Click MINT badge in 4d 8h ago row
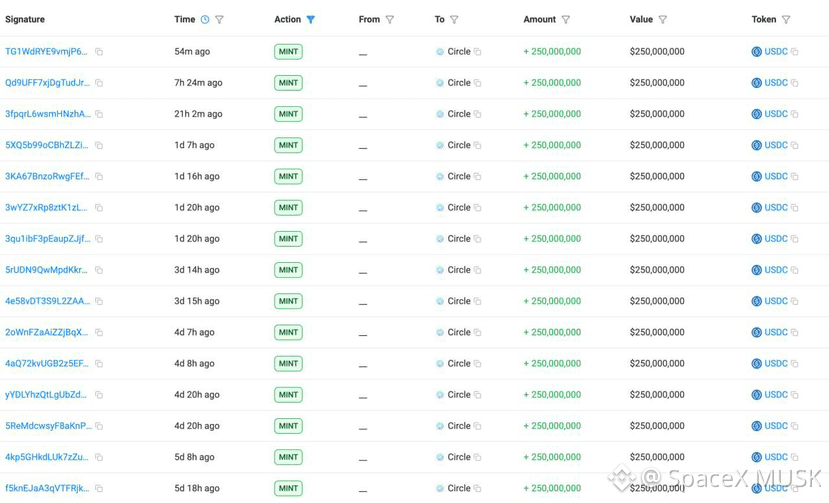This screenshot has width=829, height=503. [x=288, y=364]
